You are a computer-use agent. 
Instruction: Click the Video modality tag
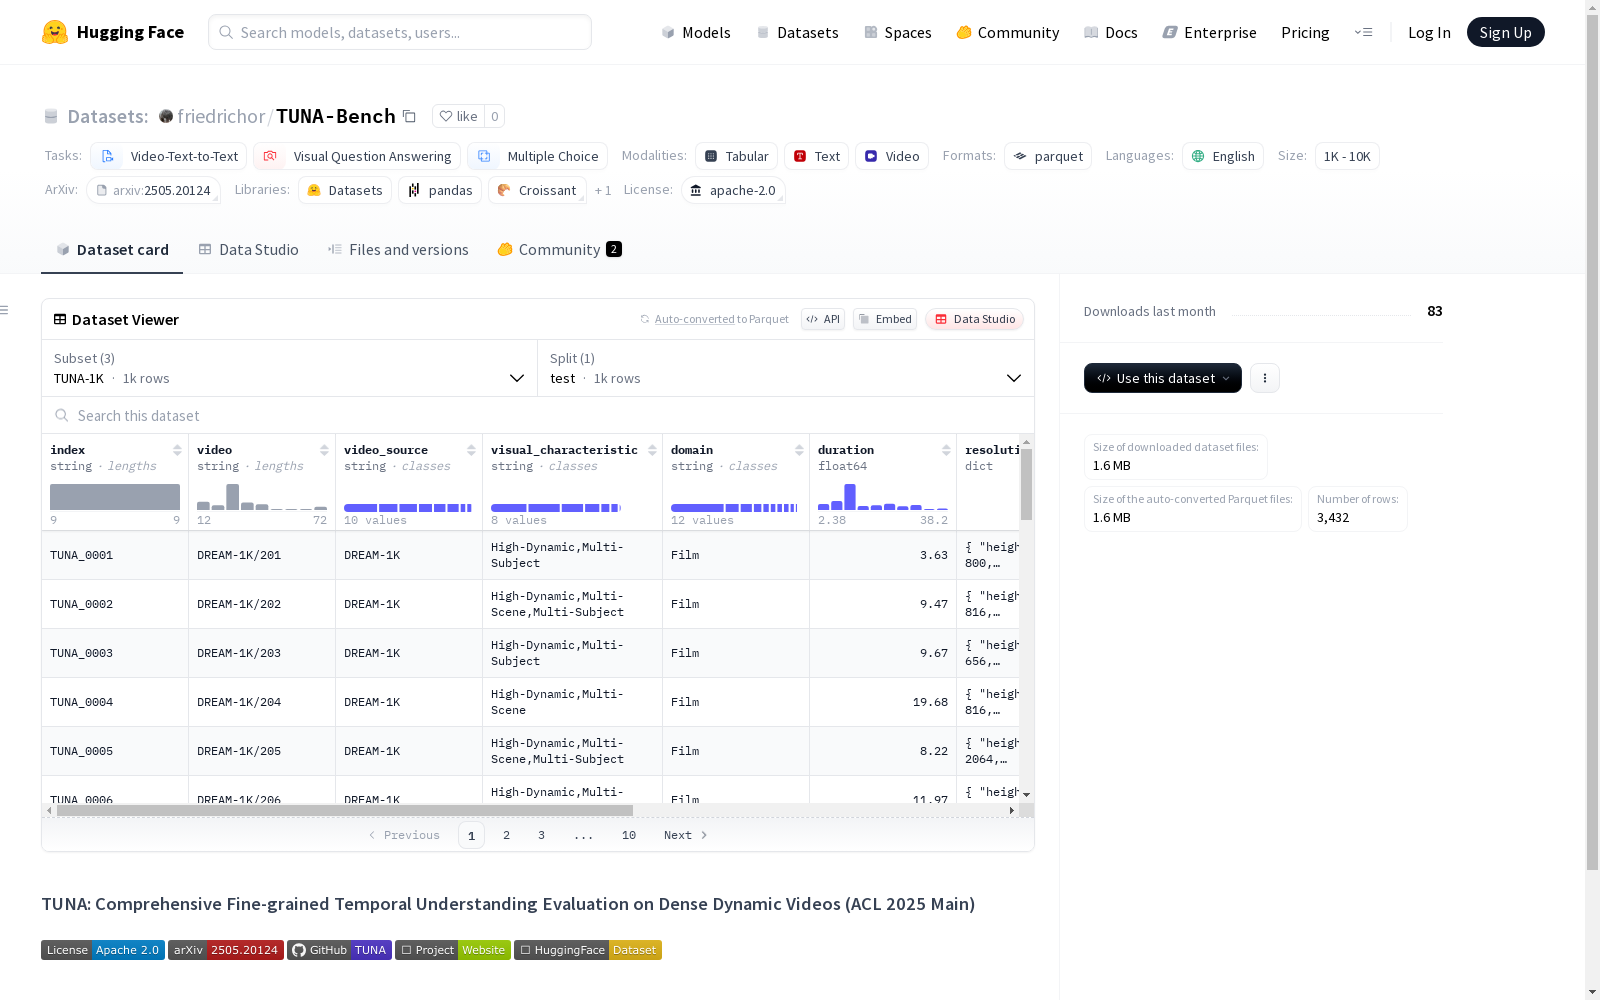(x=892, y=156)
